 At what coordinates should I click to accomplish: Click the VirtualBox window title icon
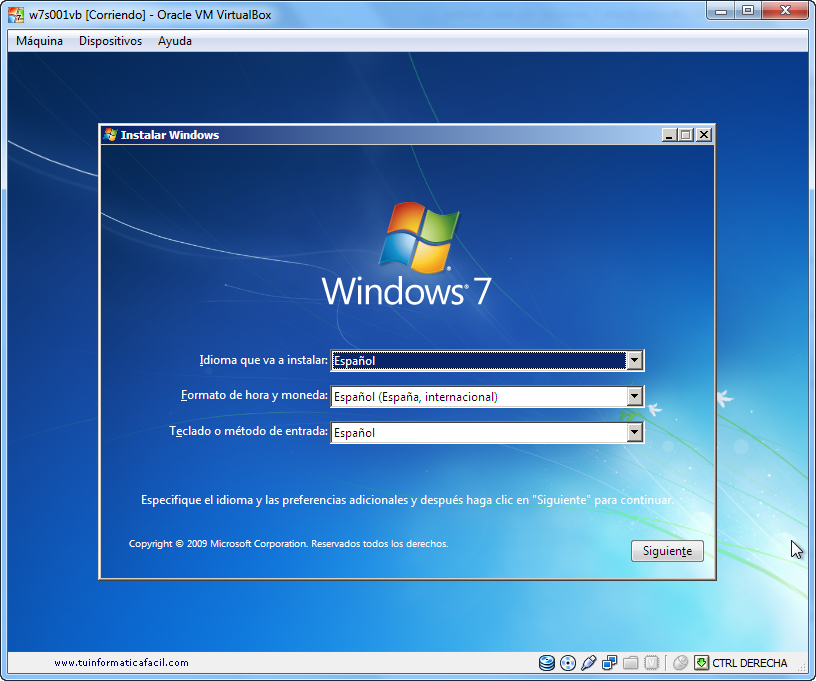16,15
